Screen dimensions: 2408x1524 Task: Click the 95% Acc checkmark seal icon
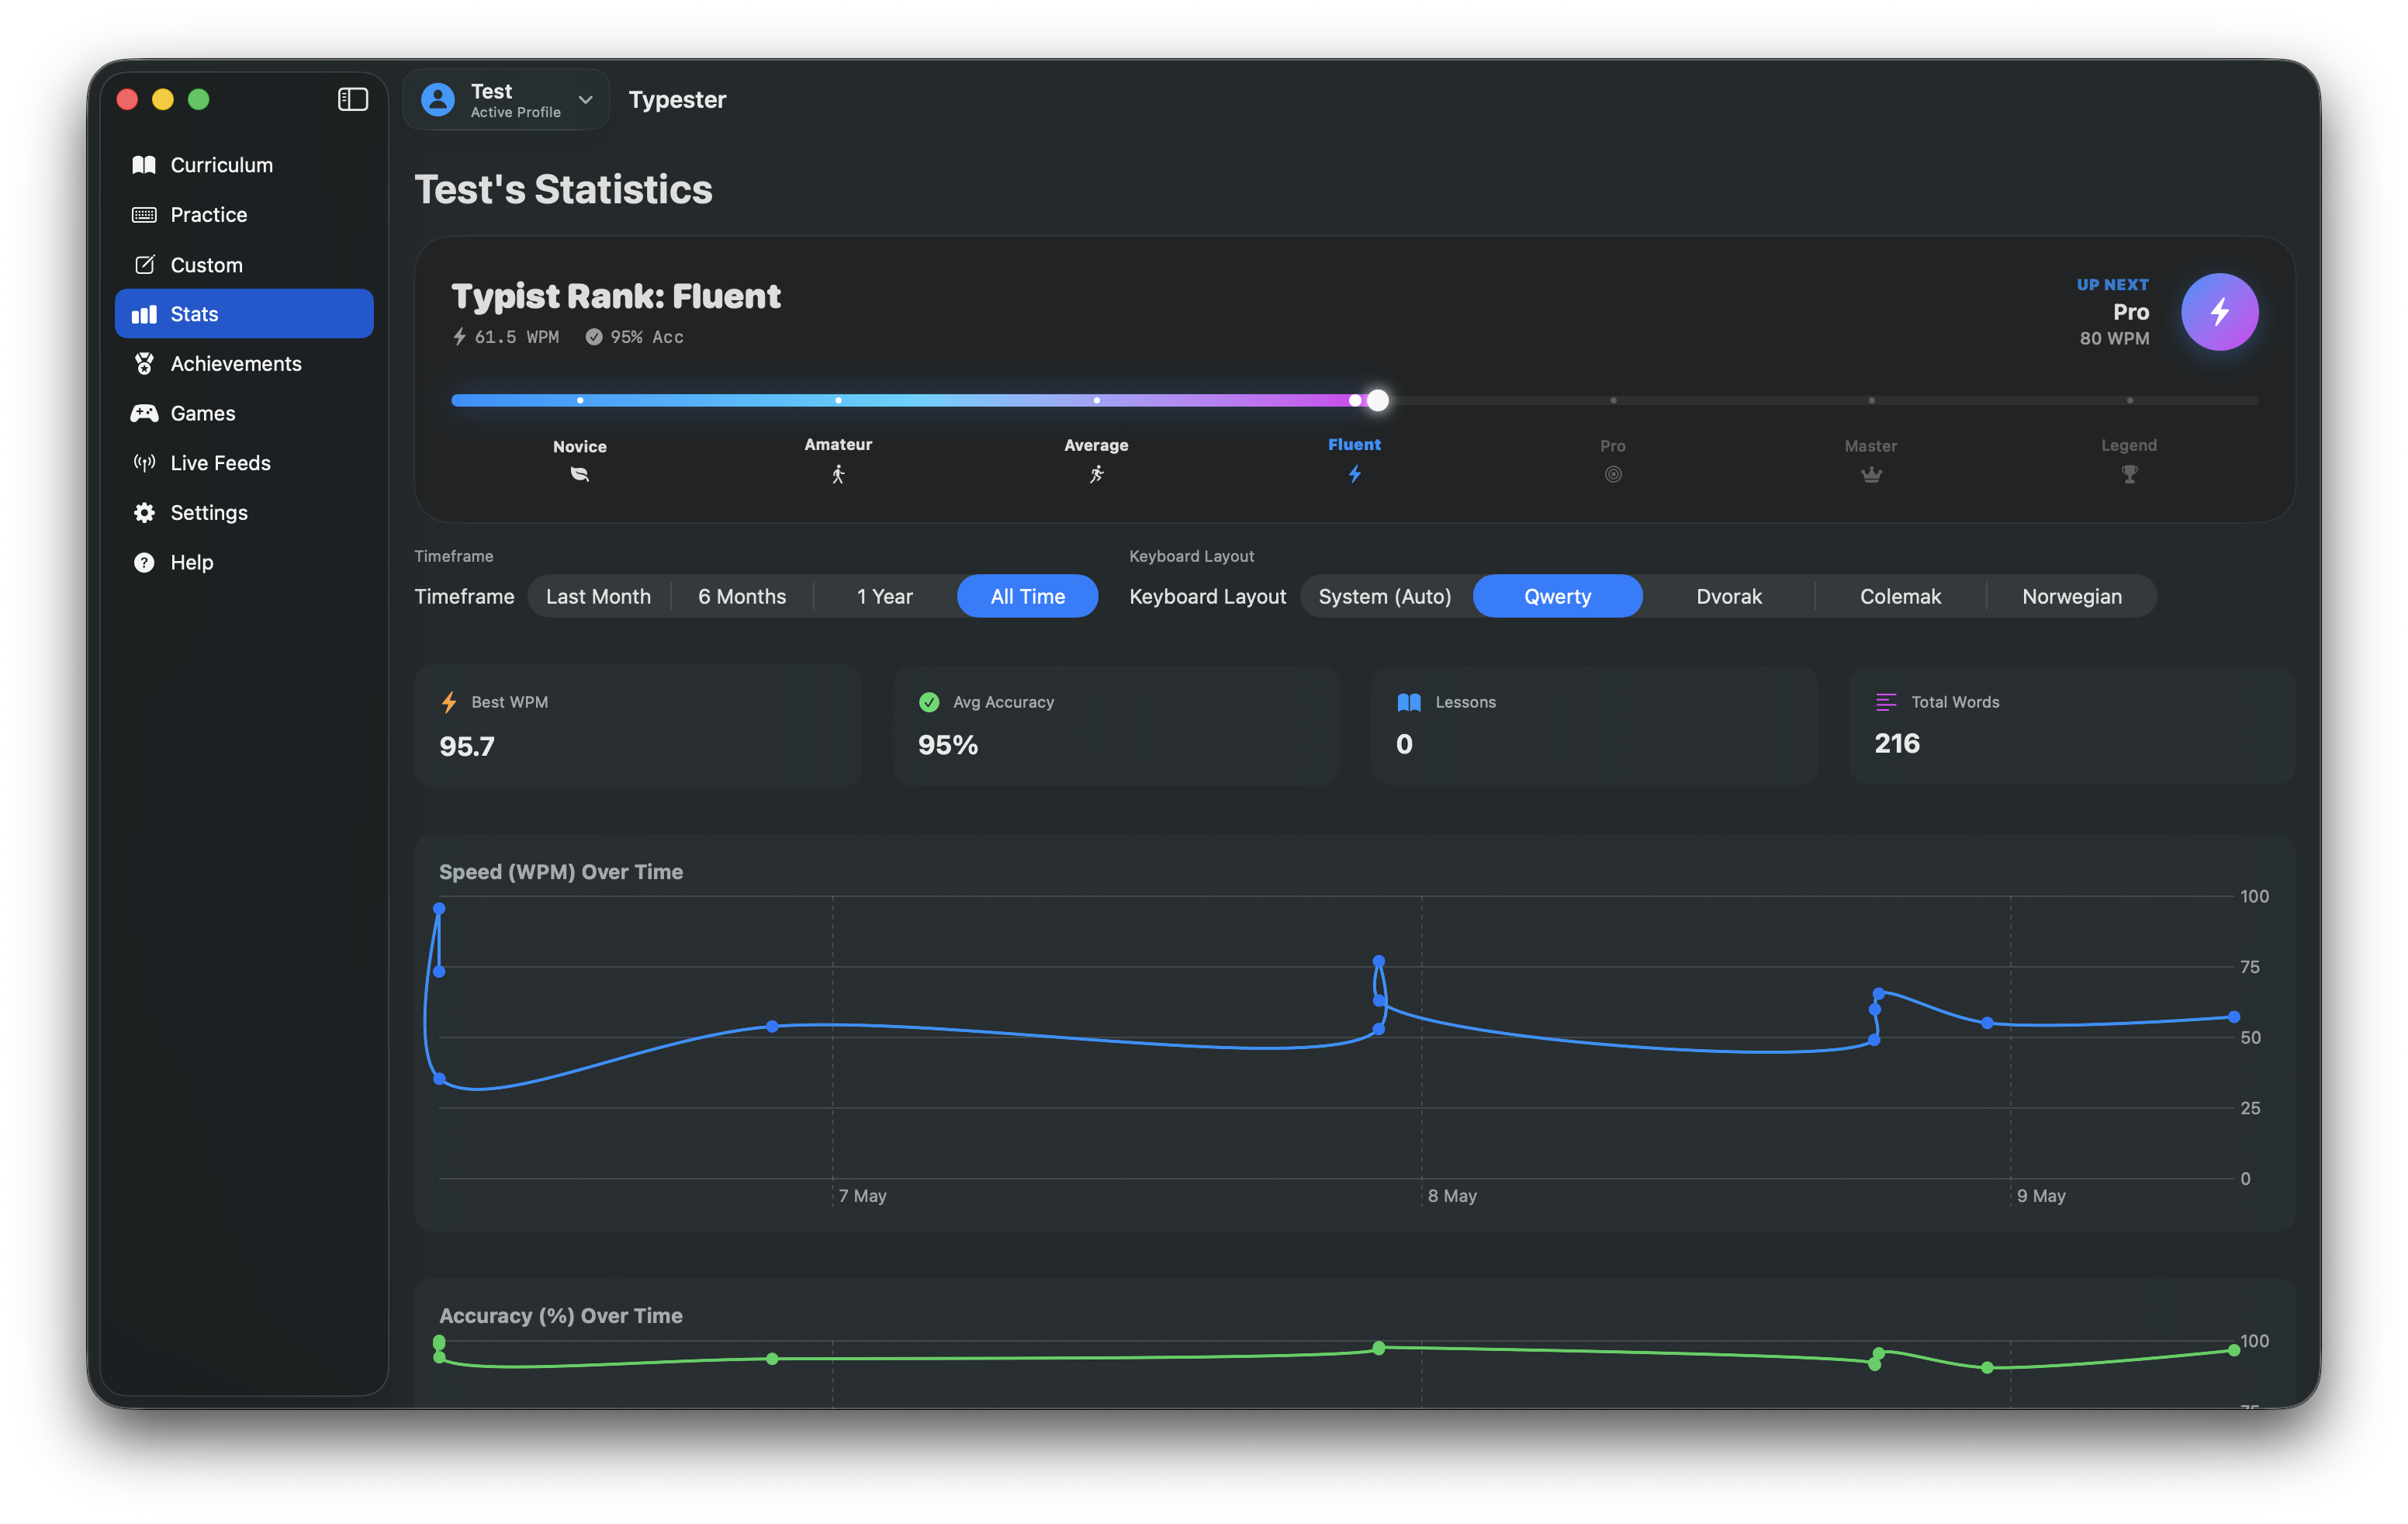pos(593,337)
